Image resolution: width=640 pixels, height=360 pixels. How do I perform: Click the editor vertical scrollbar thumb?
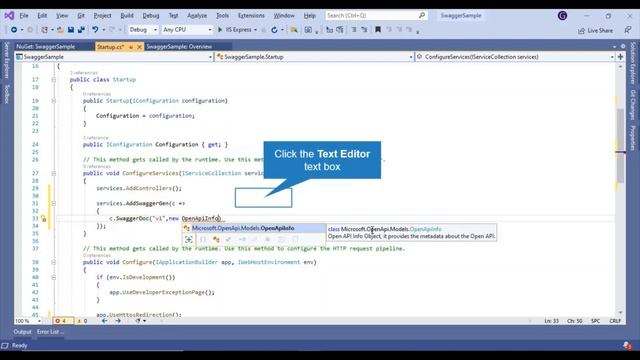tap(620, 146)
